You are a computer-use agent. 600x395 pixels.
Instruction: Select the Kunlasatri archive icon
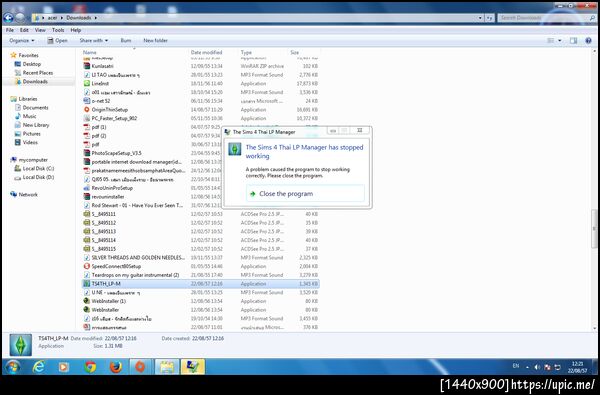pos(86,66)
